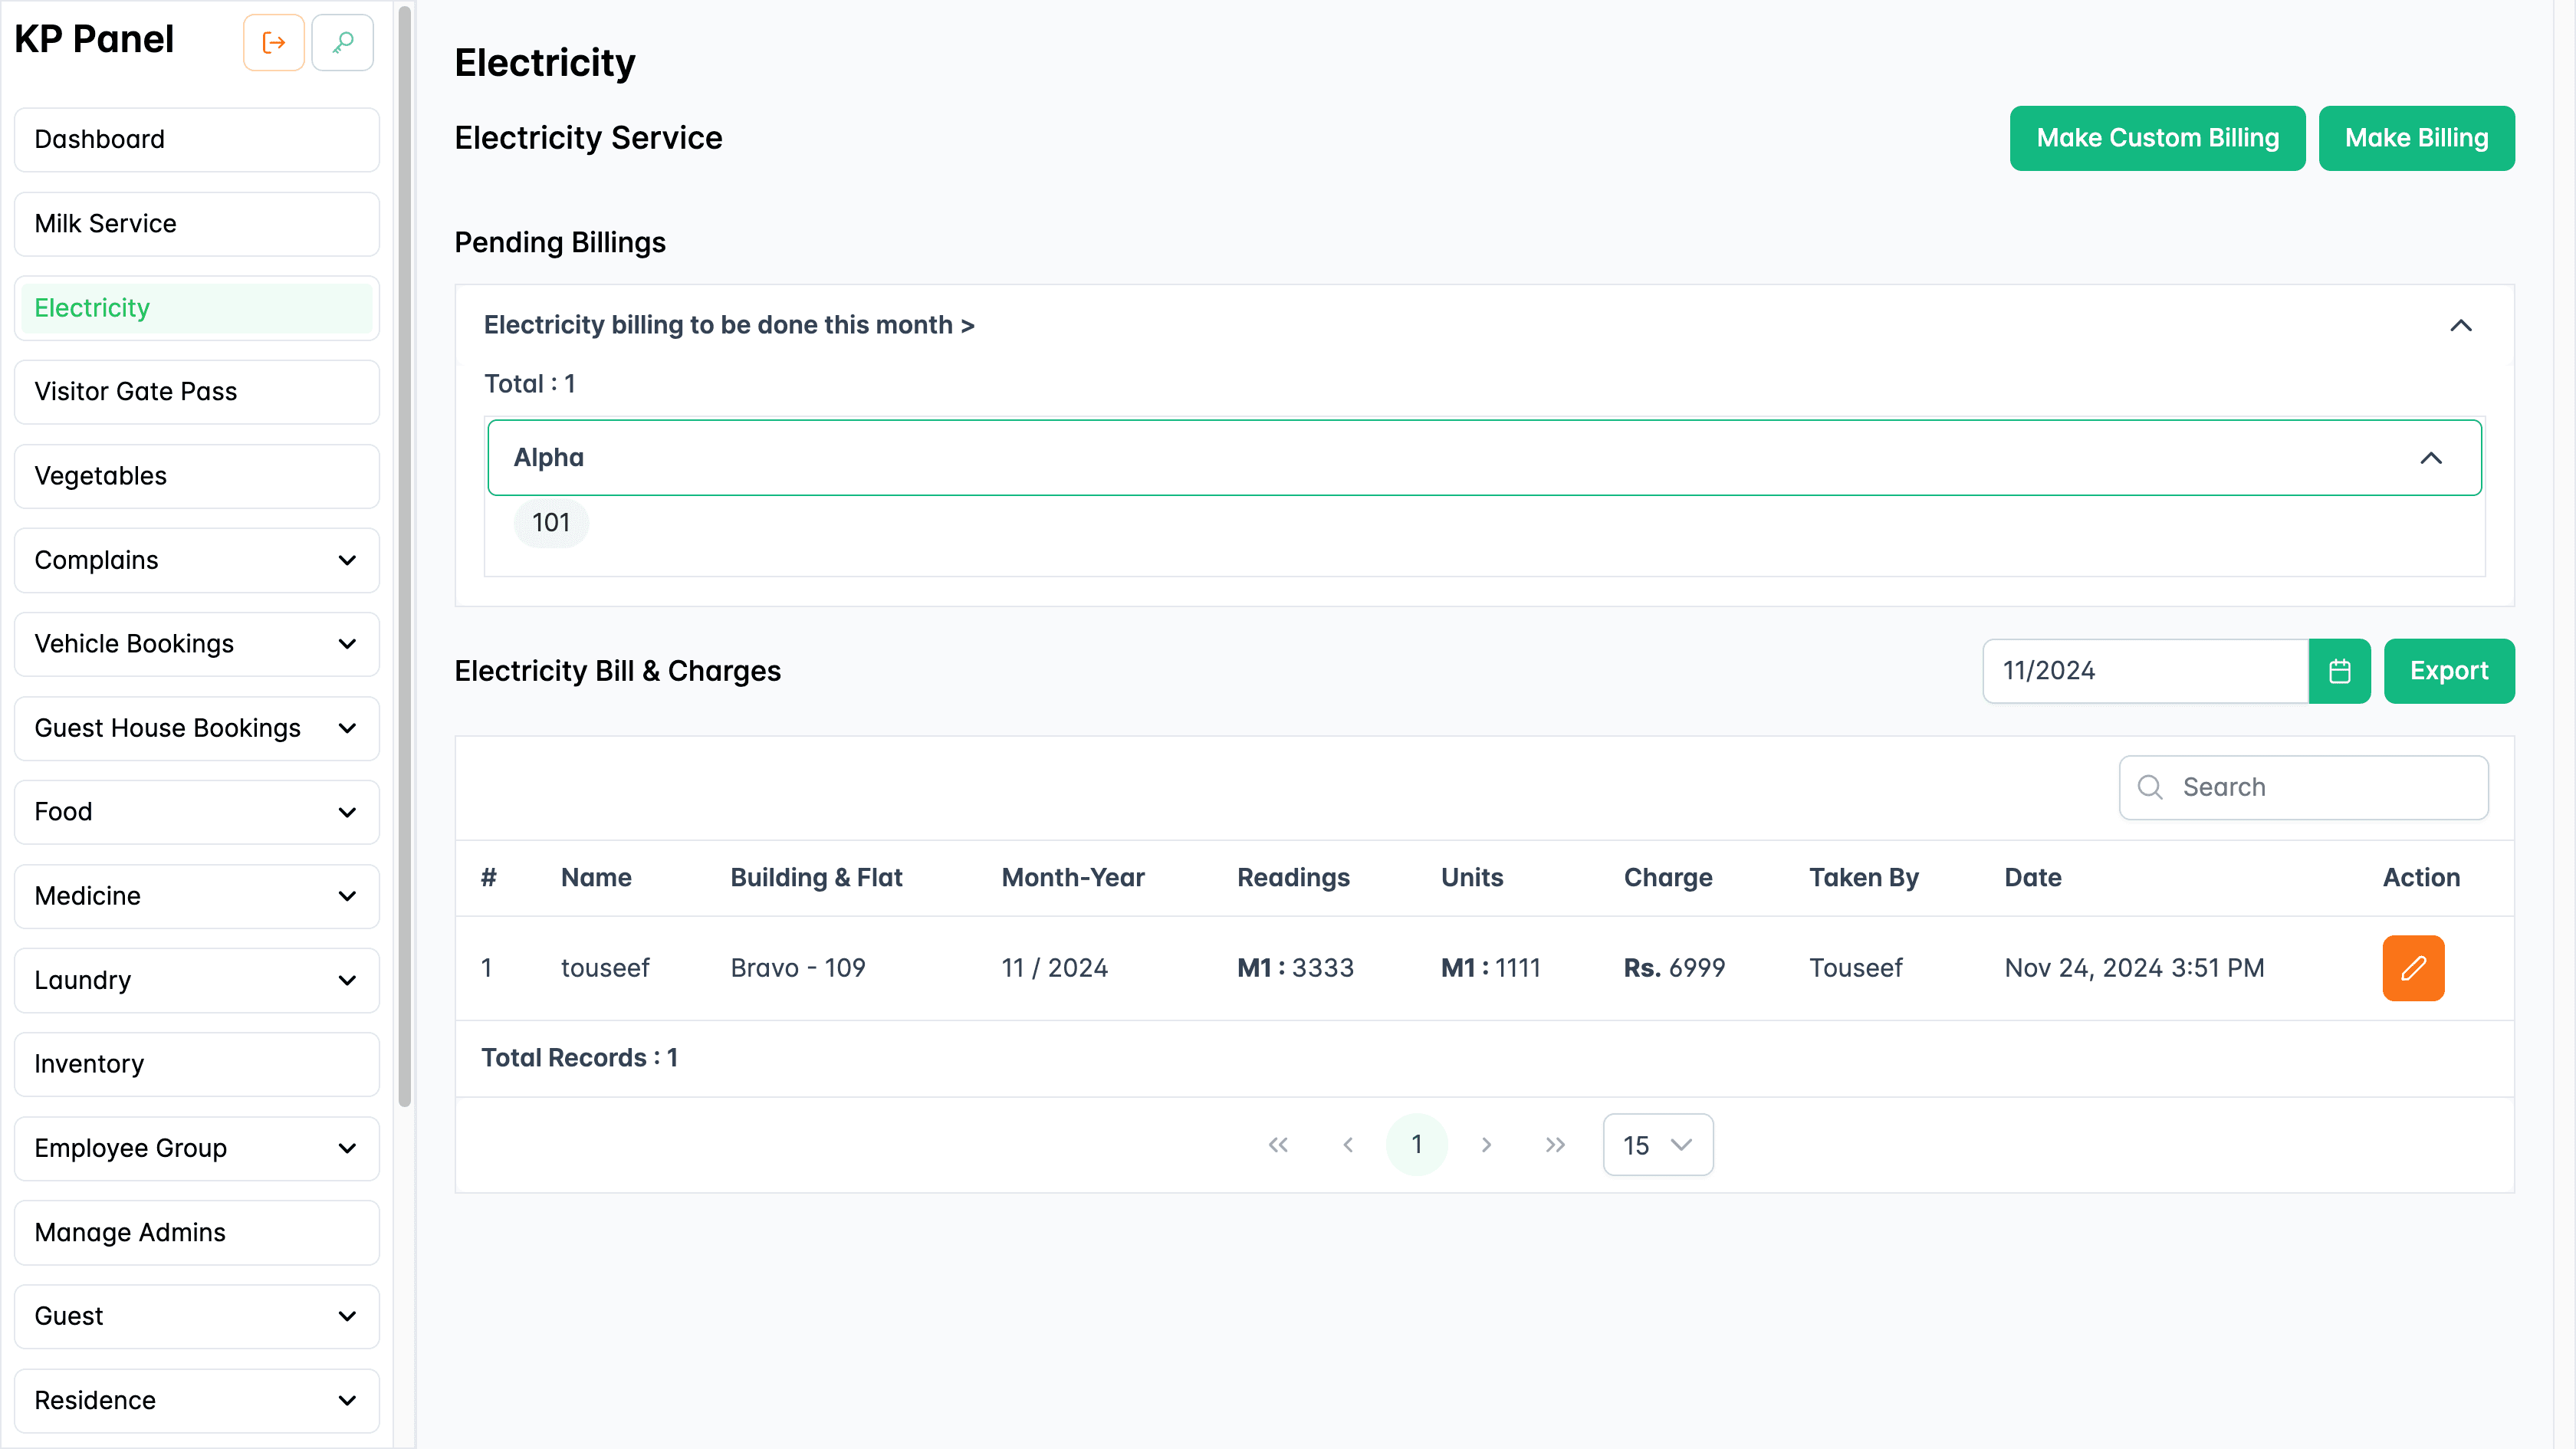Expand the Residence sidebar item

tap(196, 1400)
